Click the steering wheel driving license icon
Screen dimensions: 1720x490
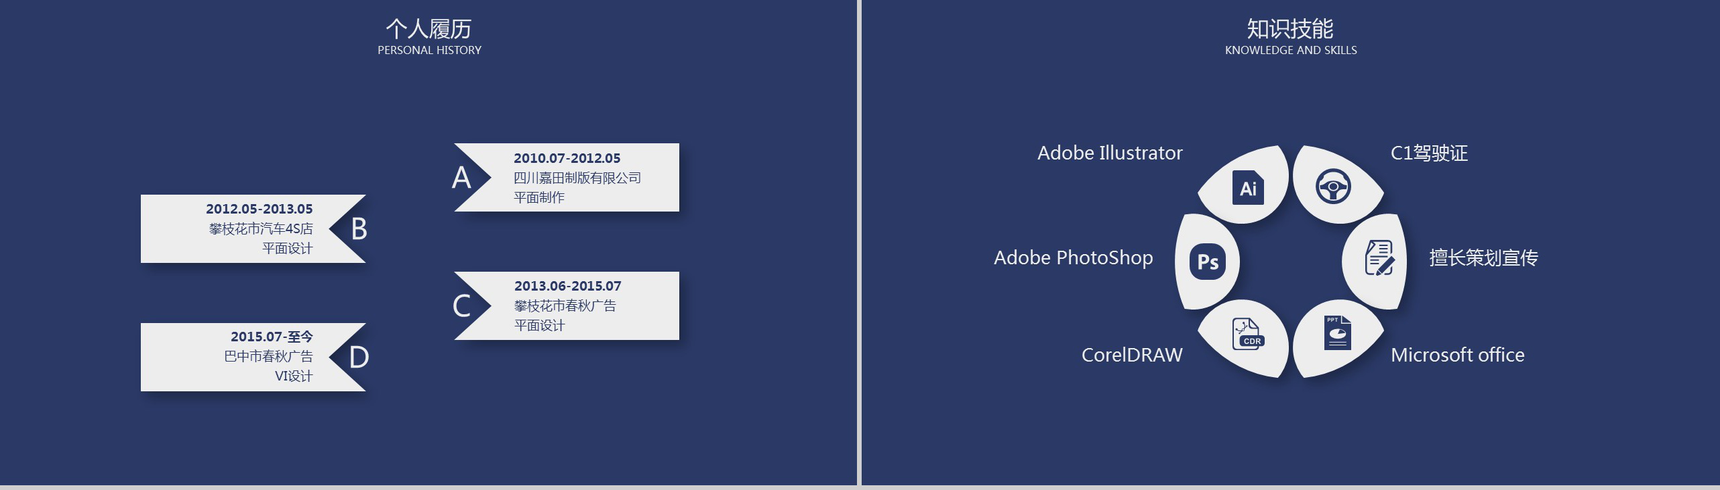click(x=1333, y=186)
